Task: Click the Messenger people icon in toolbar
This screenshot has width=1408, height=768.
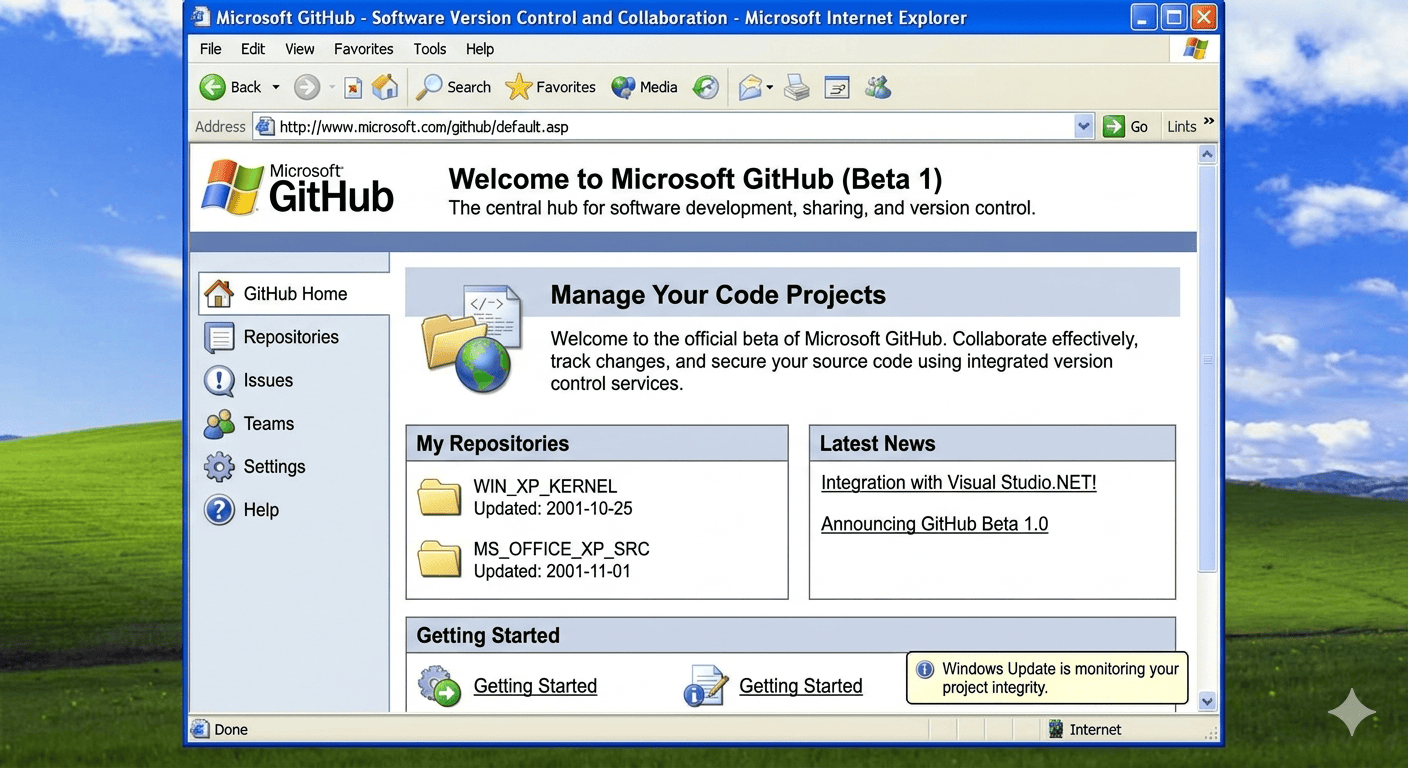Action: (x=878, y=88)
